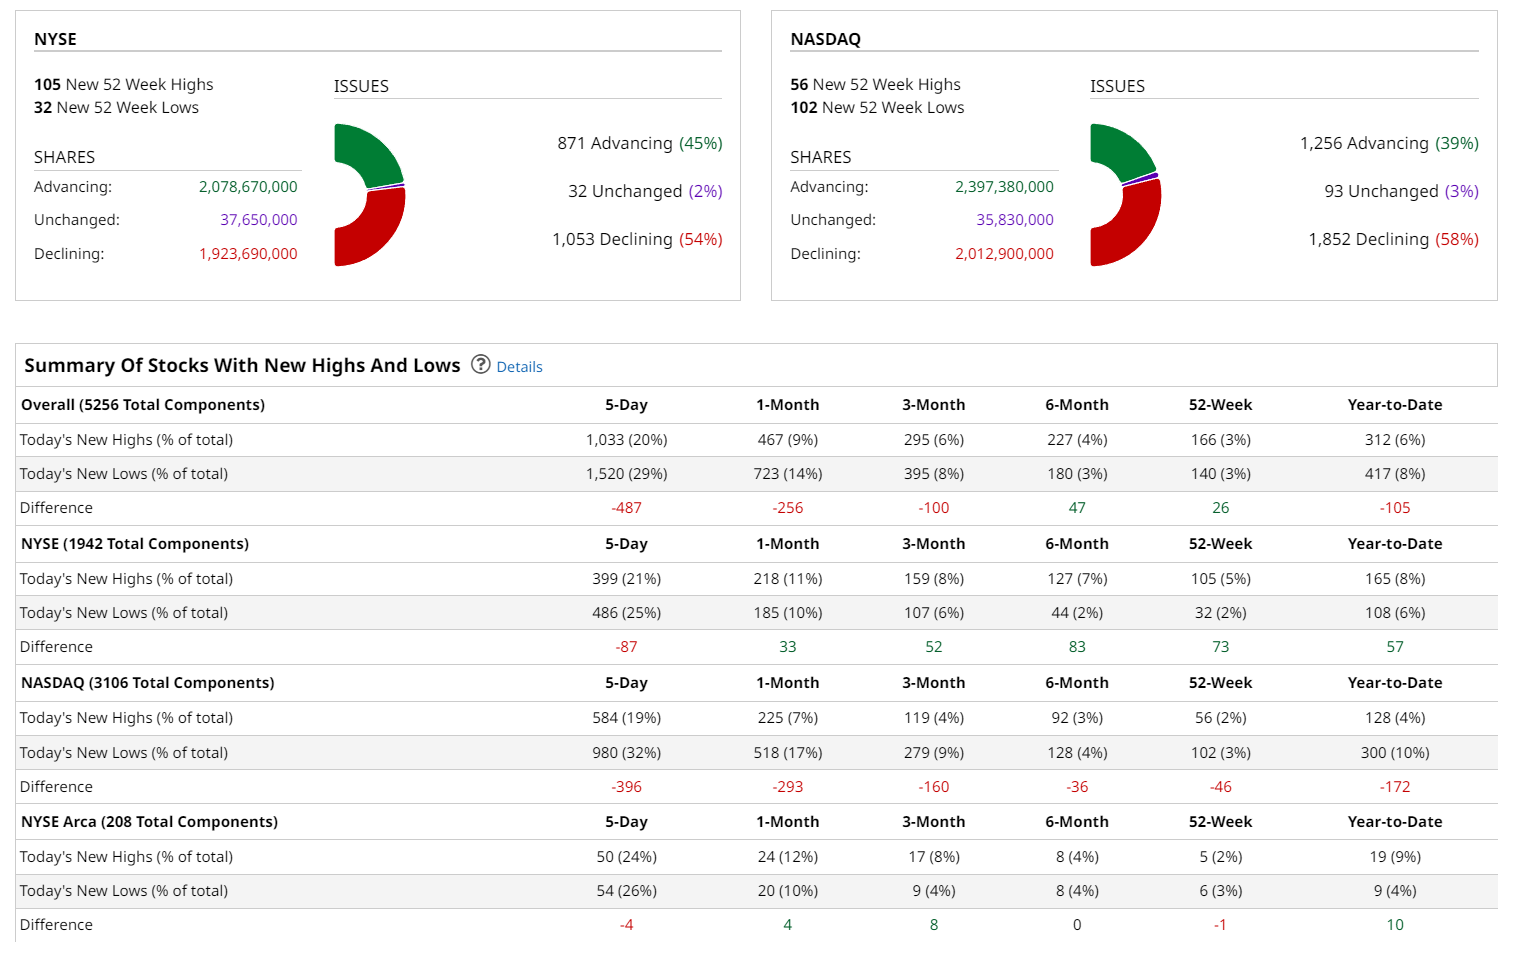The height and width of the screenshot is (954, 1540).
Task: Click '1,053 Declining (54%)' label
Action: pyautogui.click(x=637, y=239)
